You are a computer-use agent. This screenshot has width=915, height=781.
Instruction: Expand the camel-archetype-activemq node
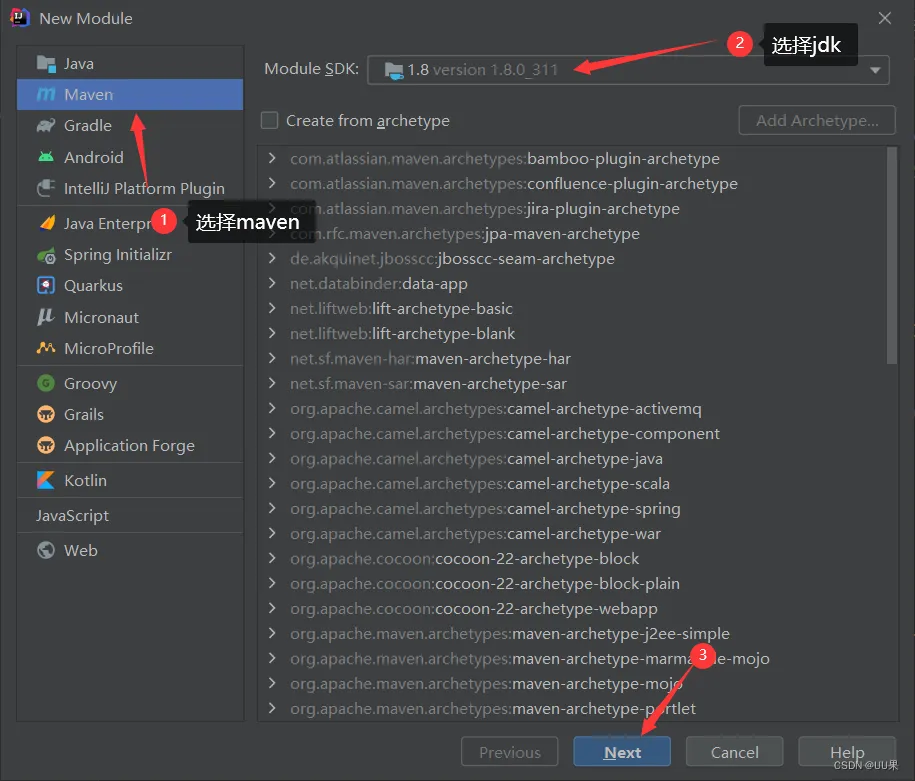point(272,408)
